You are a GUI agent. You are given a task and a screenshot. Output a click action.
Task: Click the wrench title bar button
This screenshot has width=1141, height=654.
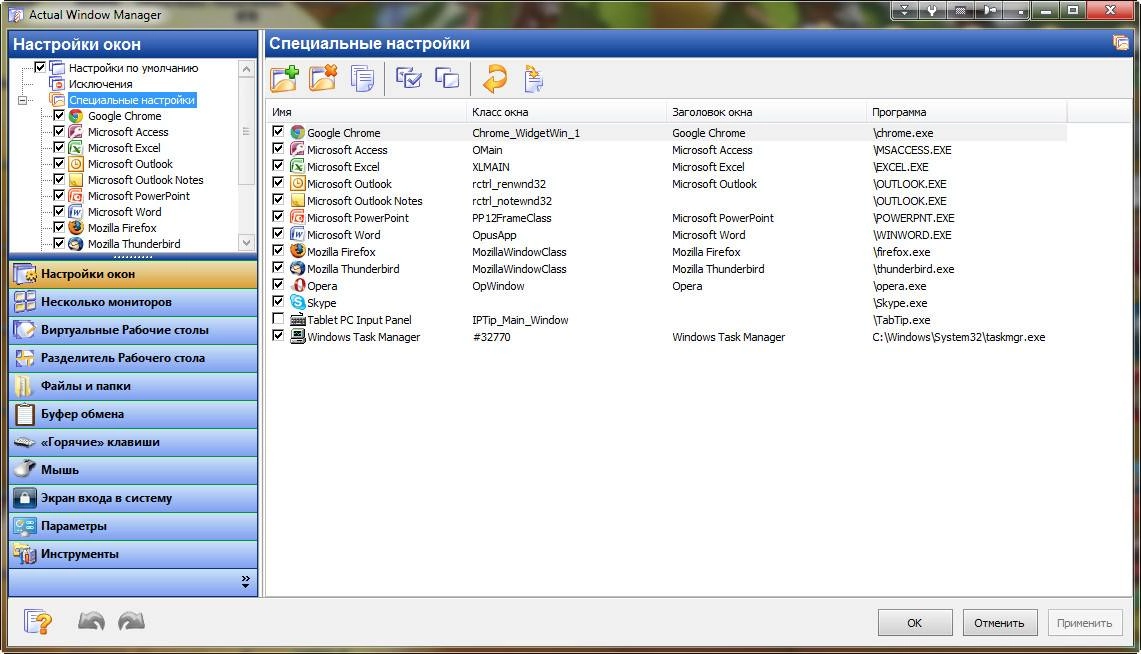click(931, 10)
